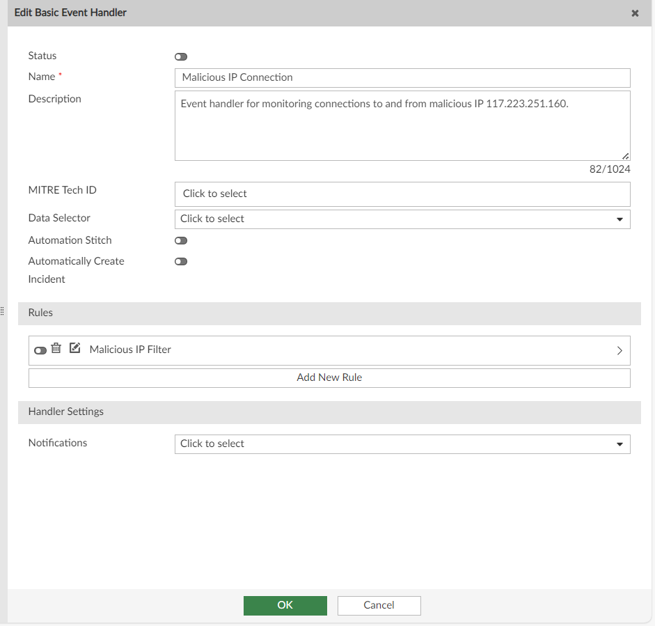Confirm changes with OK button
Screen dimensions: 655x626
coord(285,605)
